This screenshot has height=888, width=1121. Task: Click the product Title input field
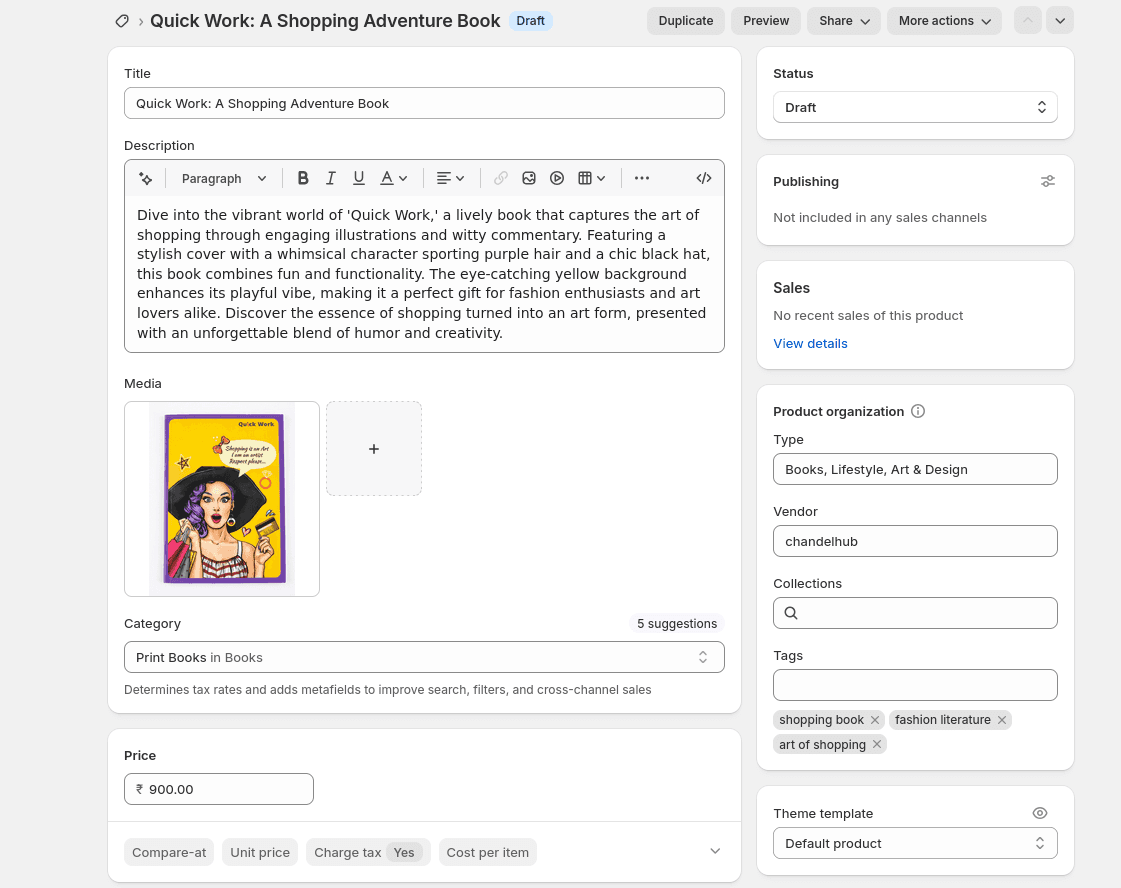point(424,104)
